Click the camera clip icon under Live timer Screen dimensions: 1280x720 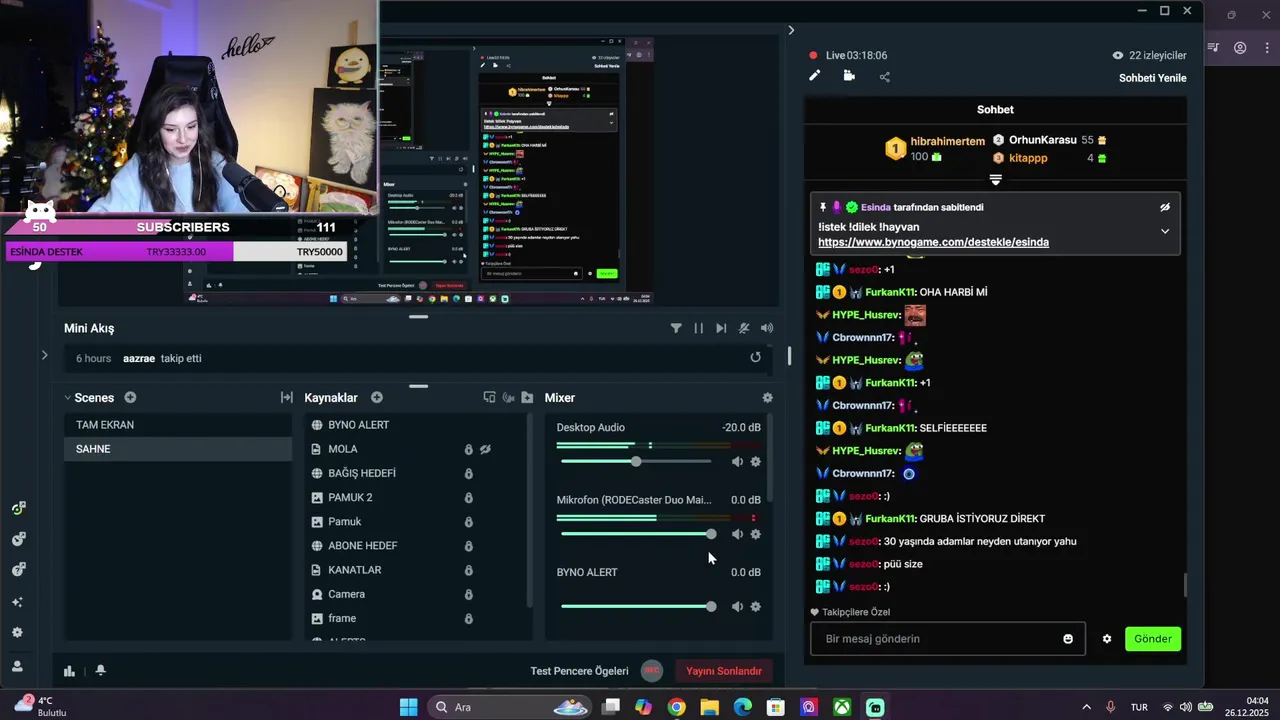pos(849,76)
